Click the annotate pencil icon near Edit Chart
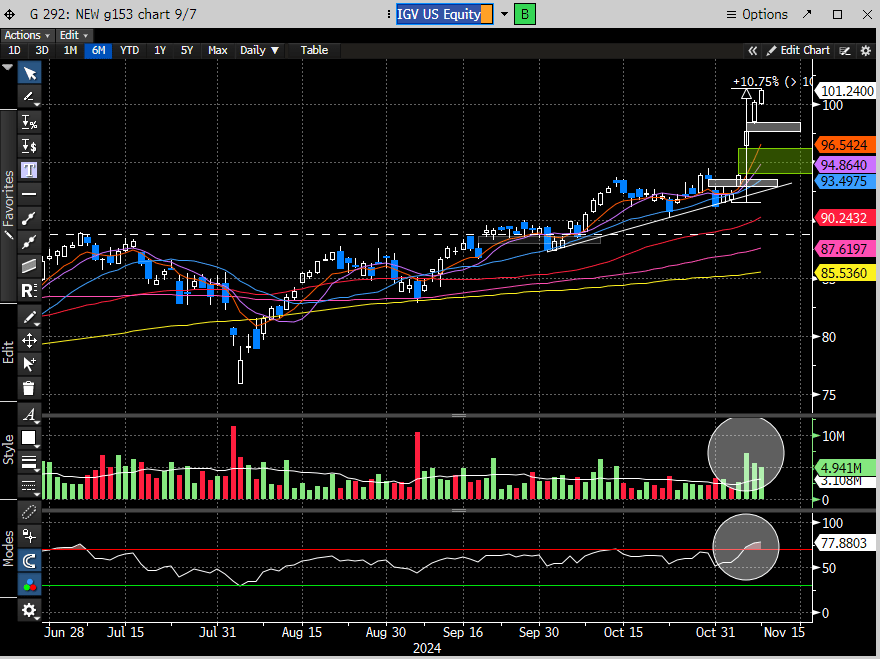This screenshot has height=659, width=880. tap(845, 51)
